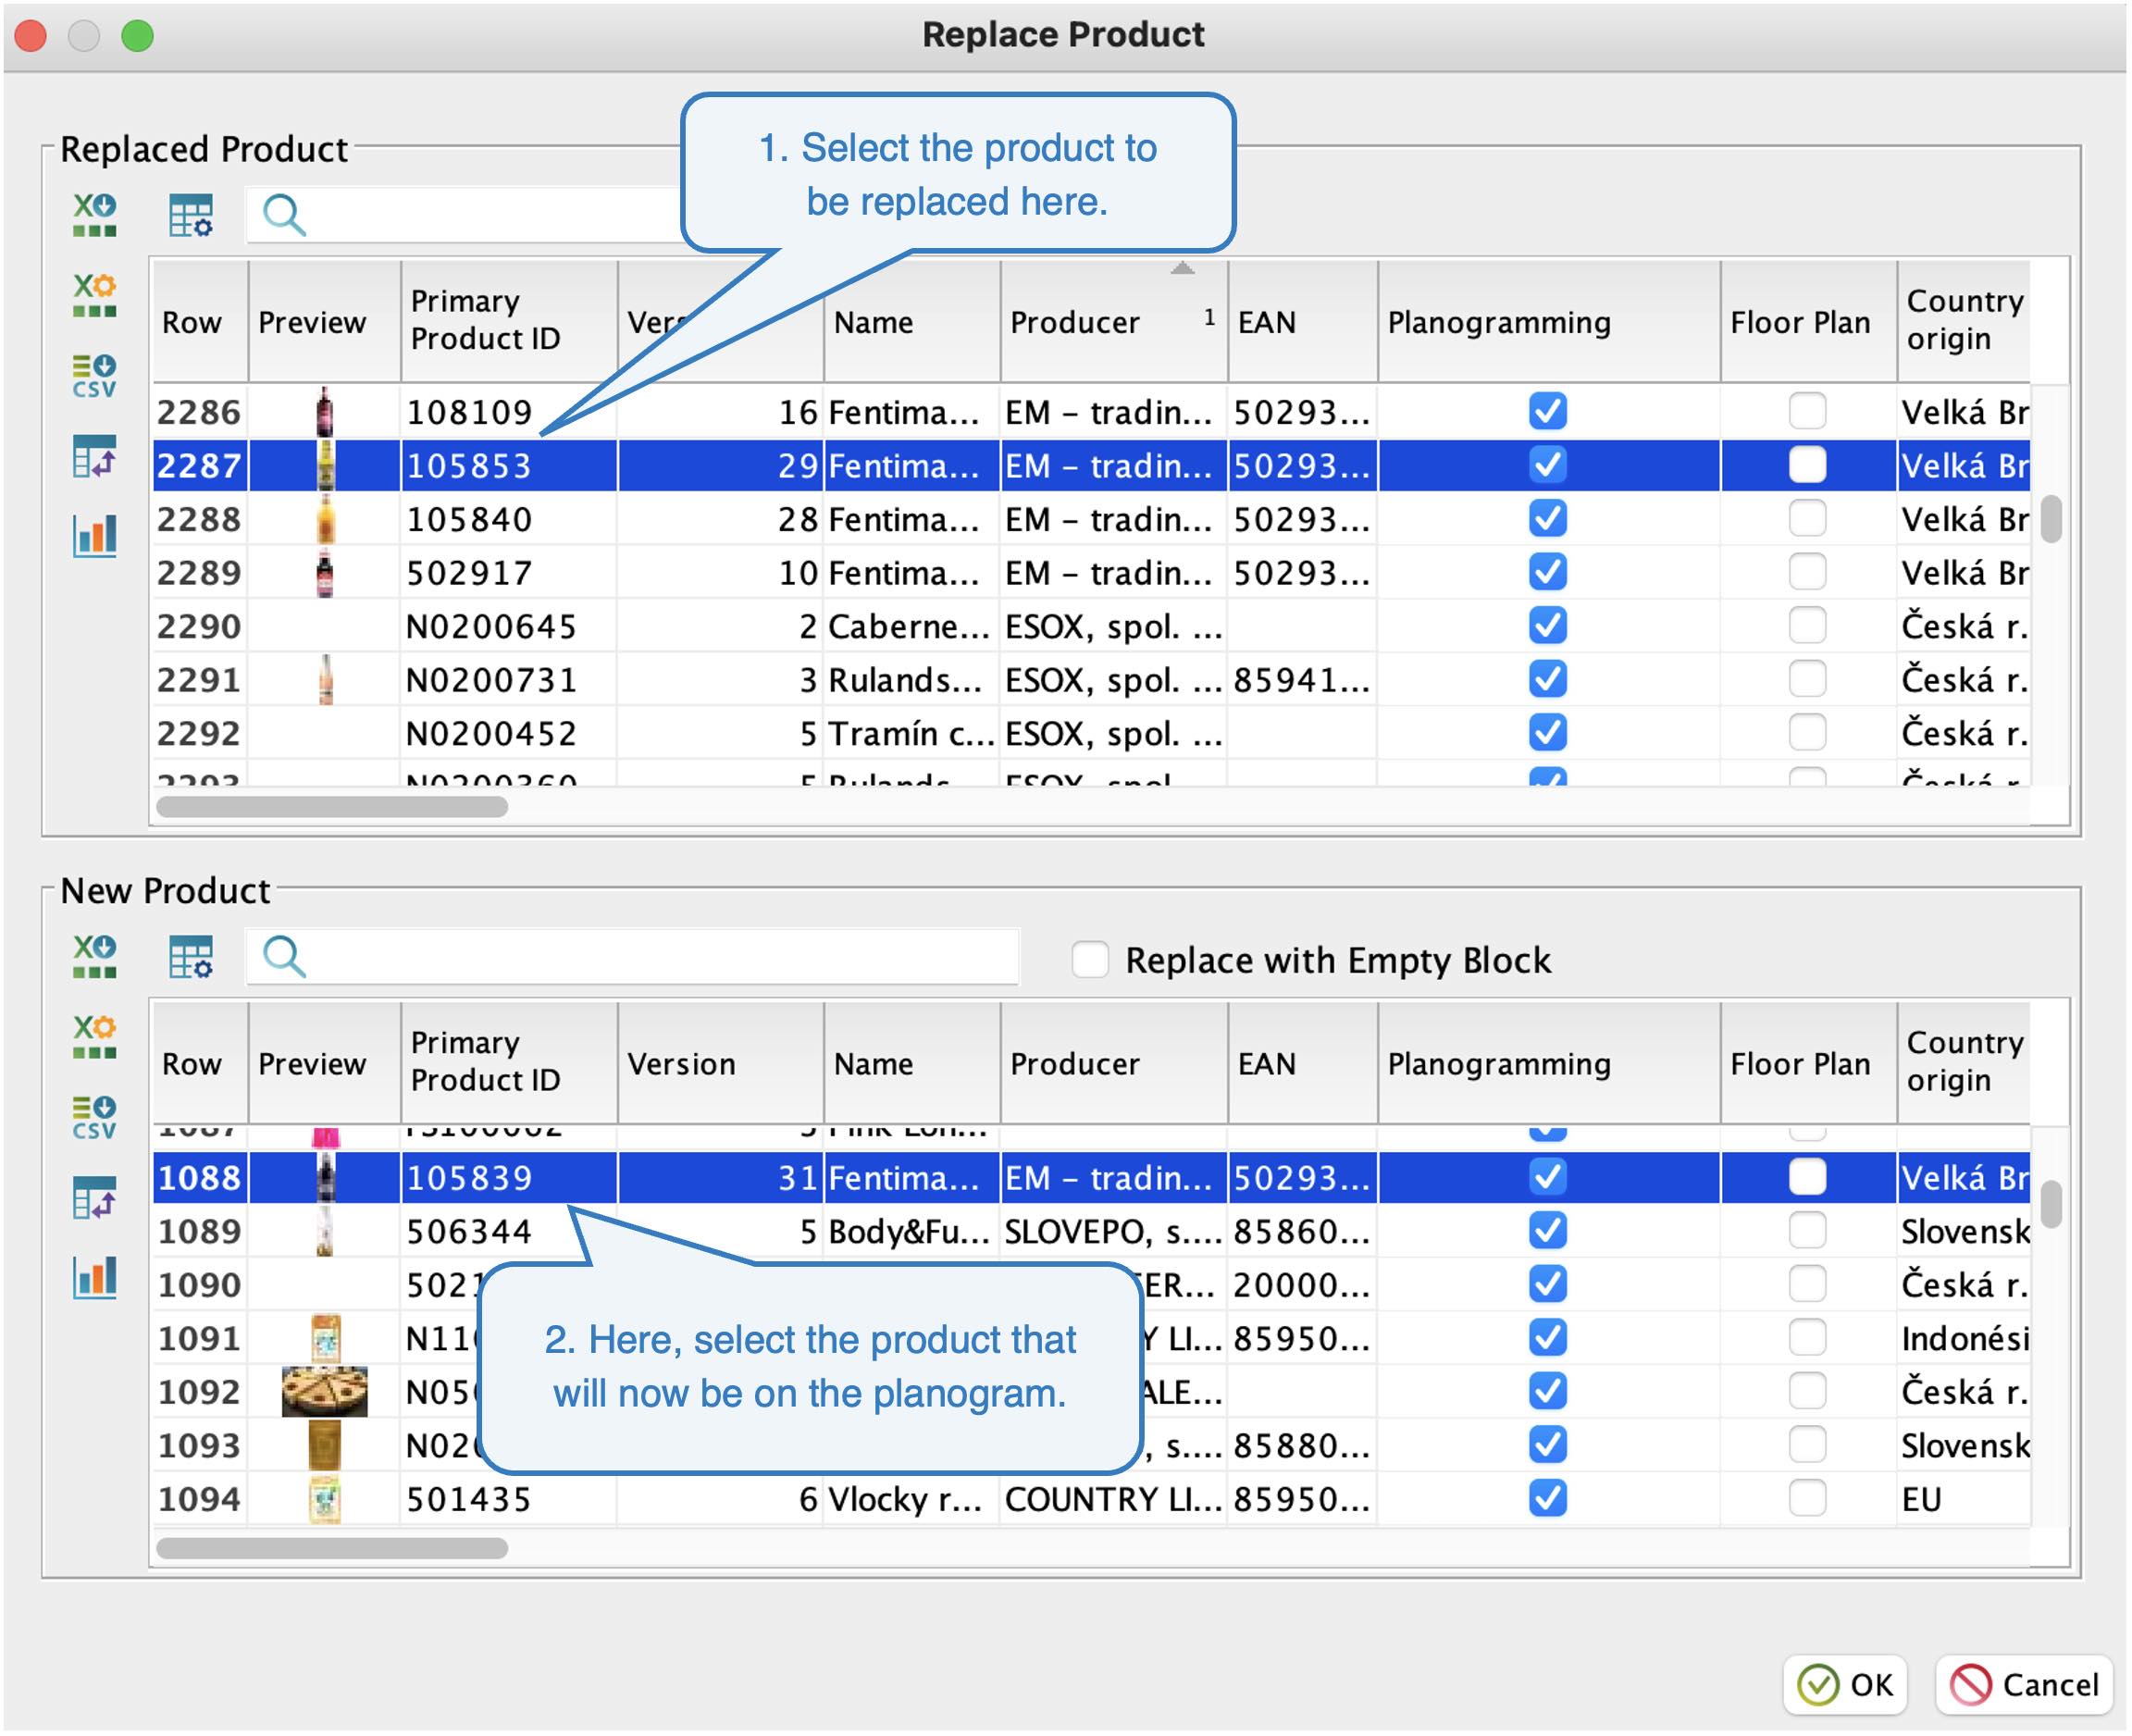The width and height of the screenshot is (2132, 1736).
Task: Cancel the Replace Product dialog
Action: coord(2024,1685)
